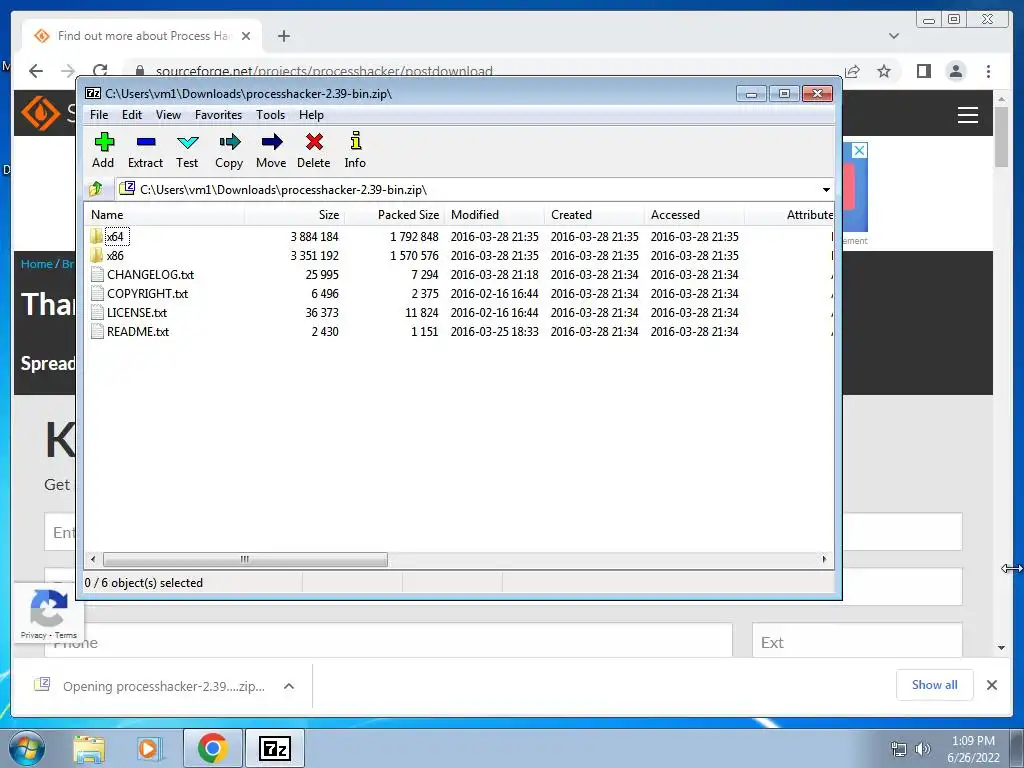Image resolution: width=1024 pixels, height=768 pixels.
Task: Click the share page icon in Chrome
Action: pyautogui.click(x=852, y=71)
